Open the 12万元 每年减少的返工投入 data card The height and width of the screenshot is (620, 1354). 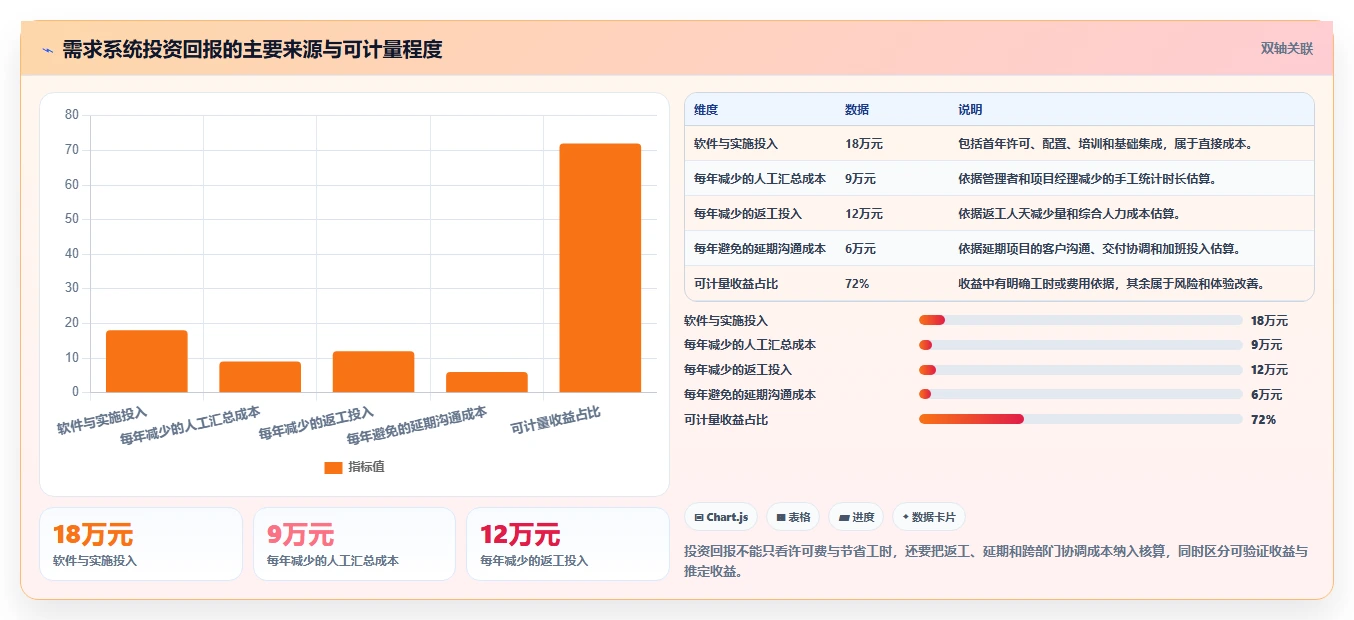click(568, 544)
